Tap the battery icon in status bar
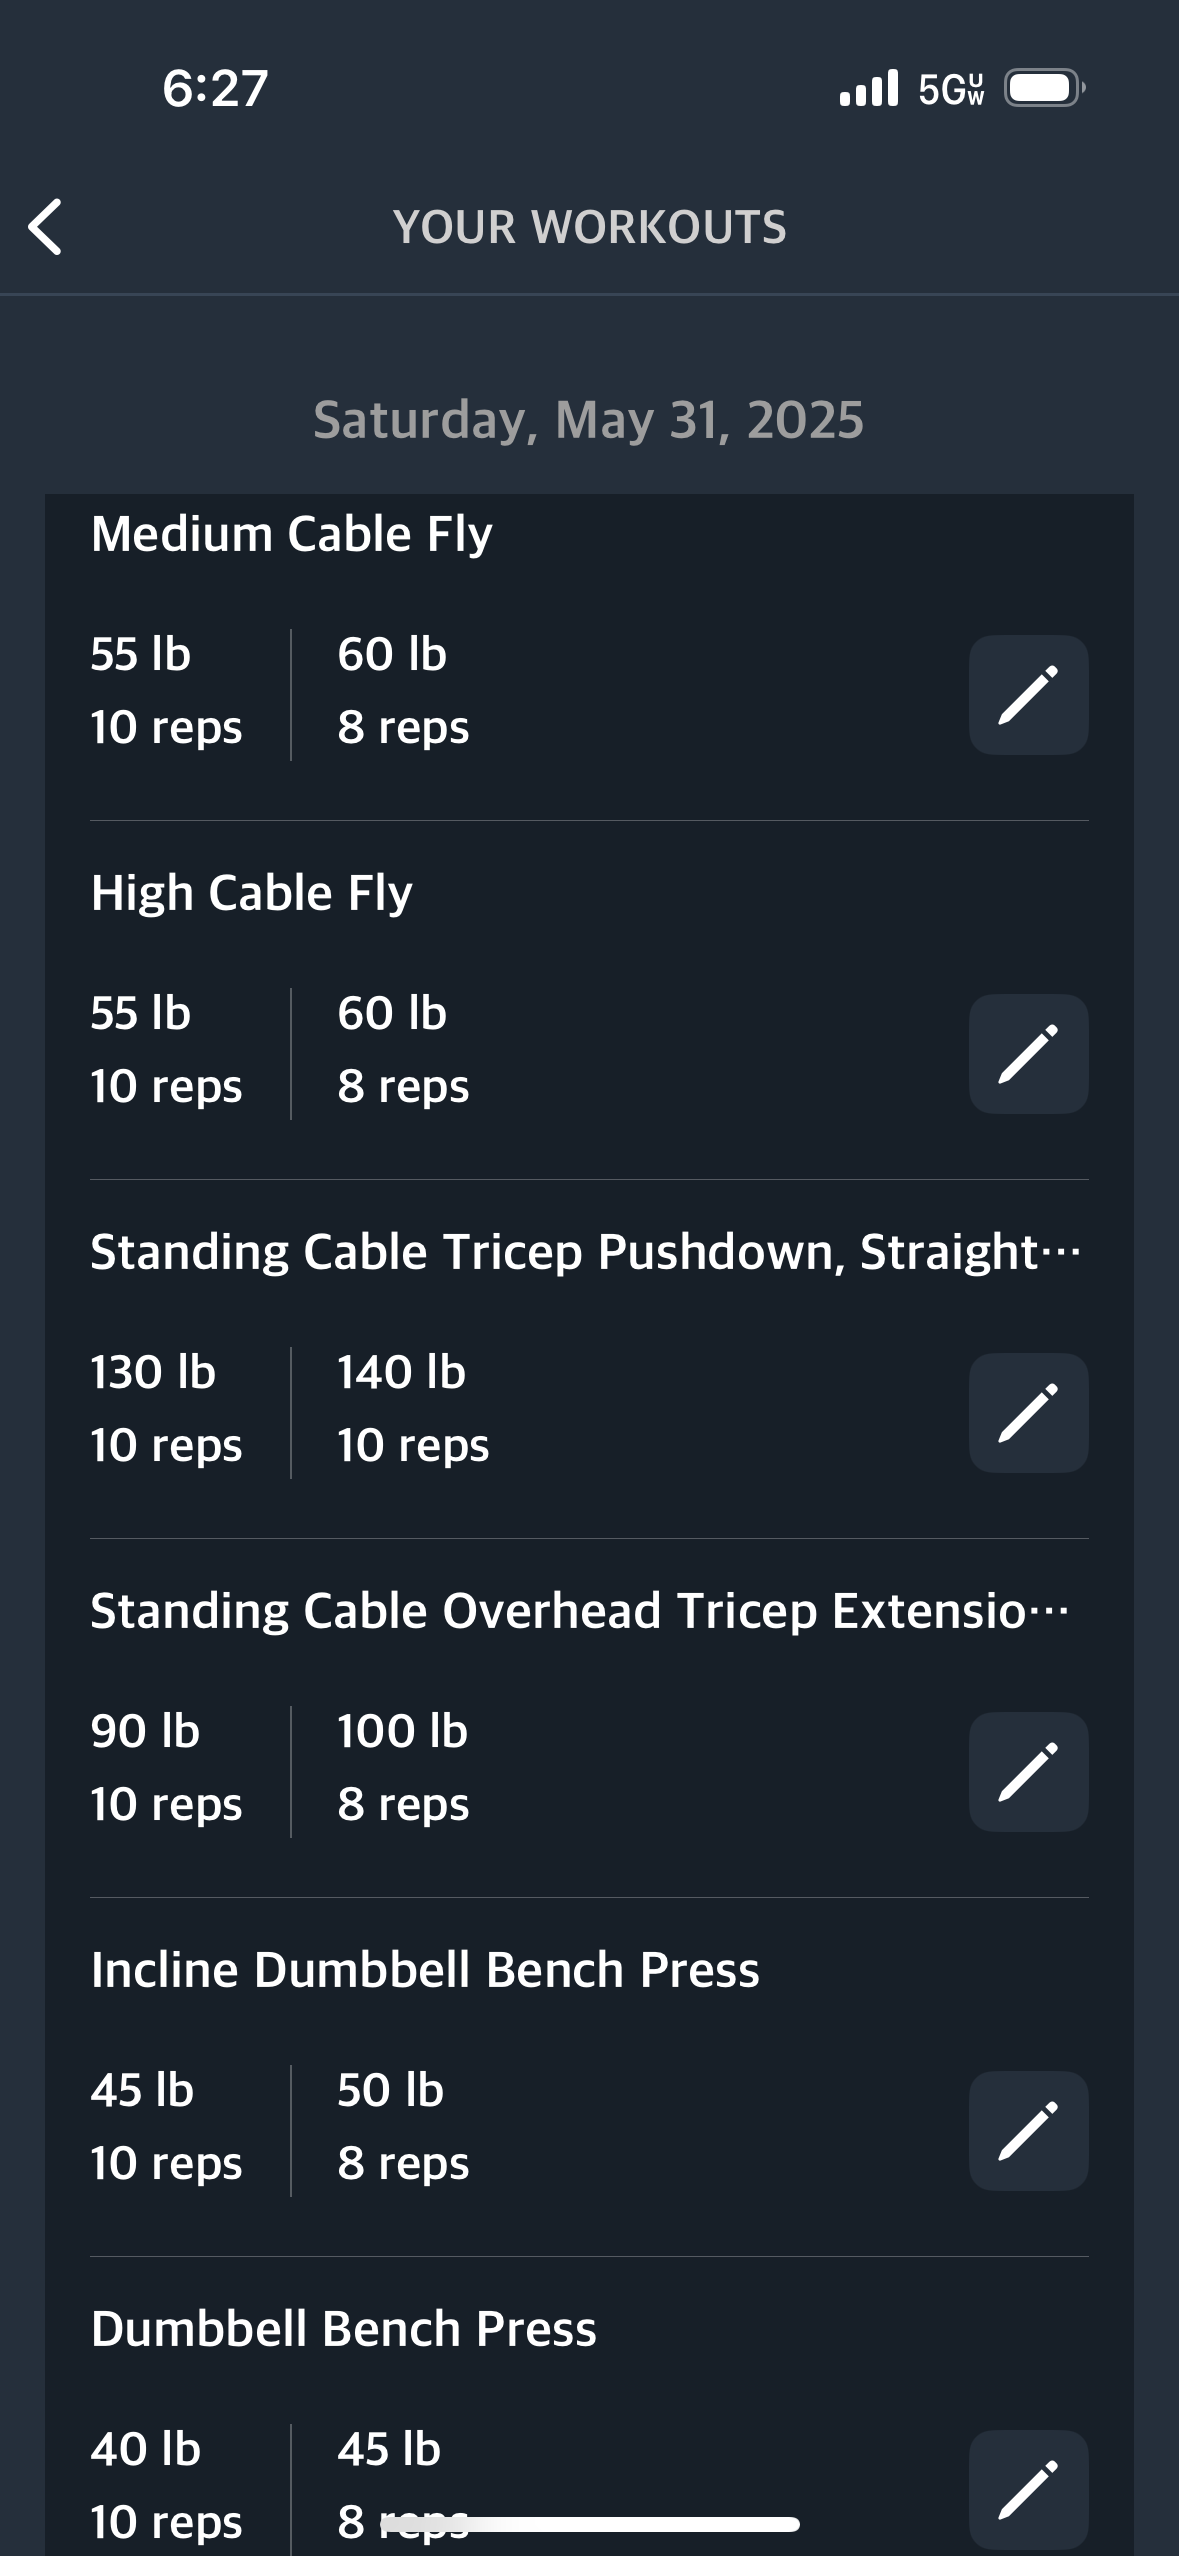The width and height of the screenshot is (1179, 2556). pyautogui.click(x=1044, y=88)
